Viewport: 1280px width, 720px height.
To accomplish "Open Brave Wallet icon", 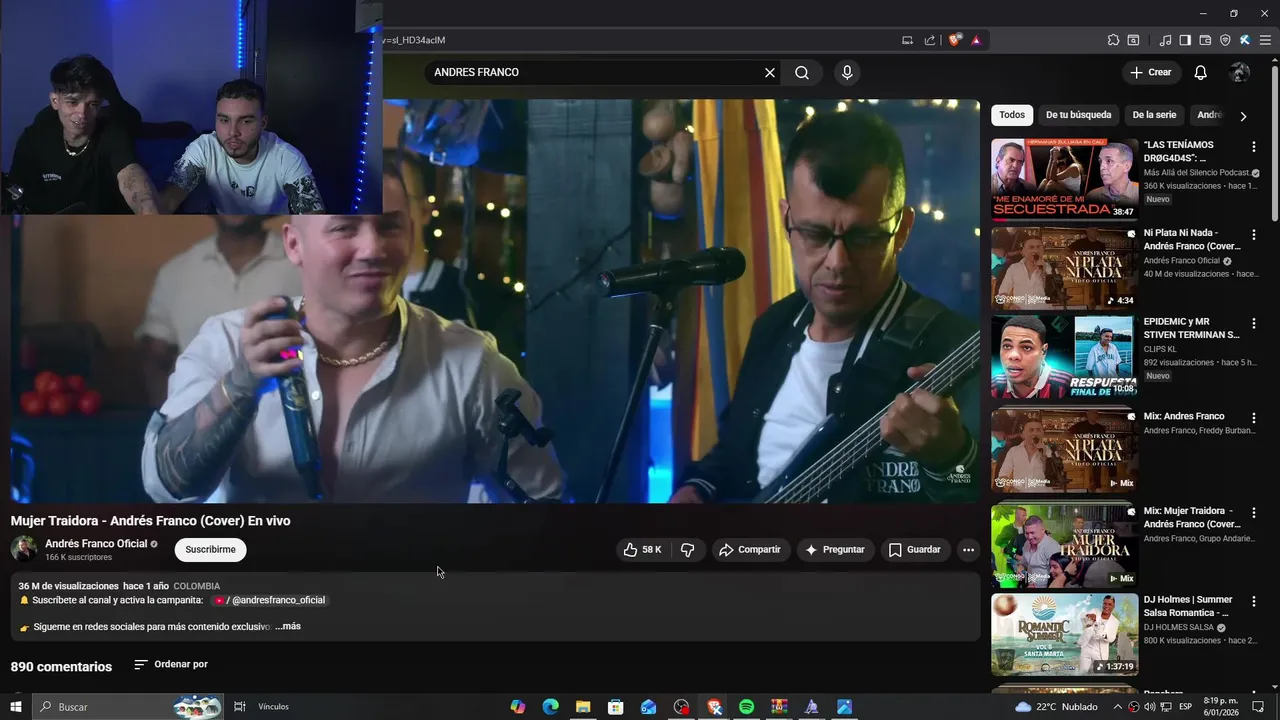I will (1205, 40).
